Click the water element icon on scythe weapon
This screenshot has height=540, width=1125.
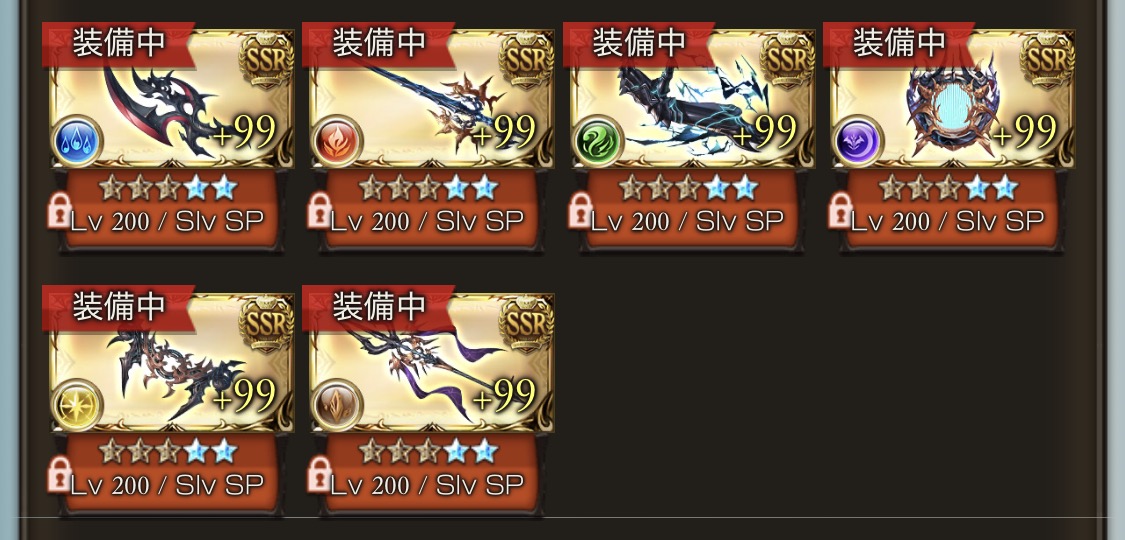[x=77, y=141]
